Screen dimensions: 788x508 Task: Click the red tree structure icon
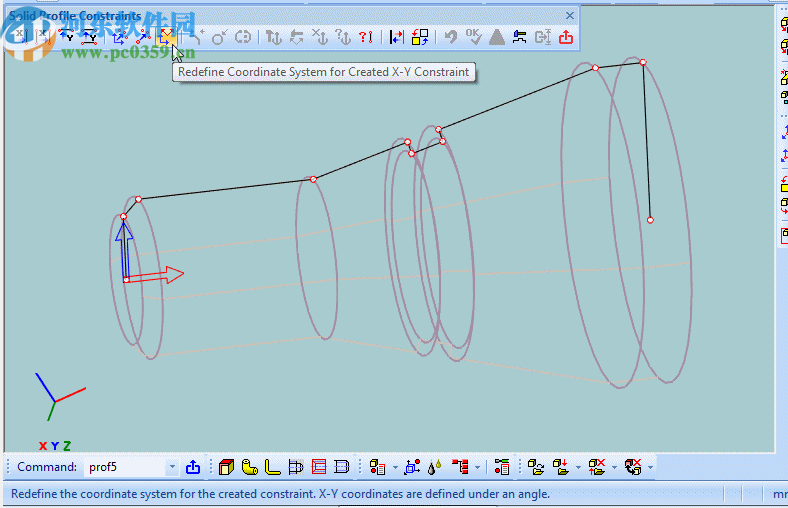(460, 467)
